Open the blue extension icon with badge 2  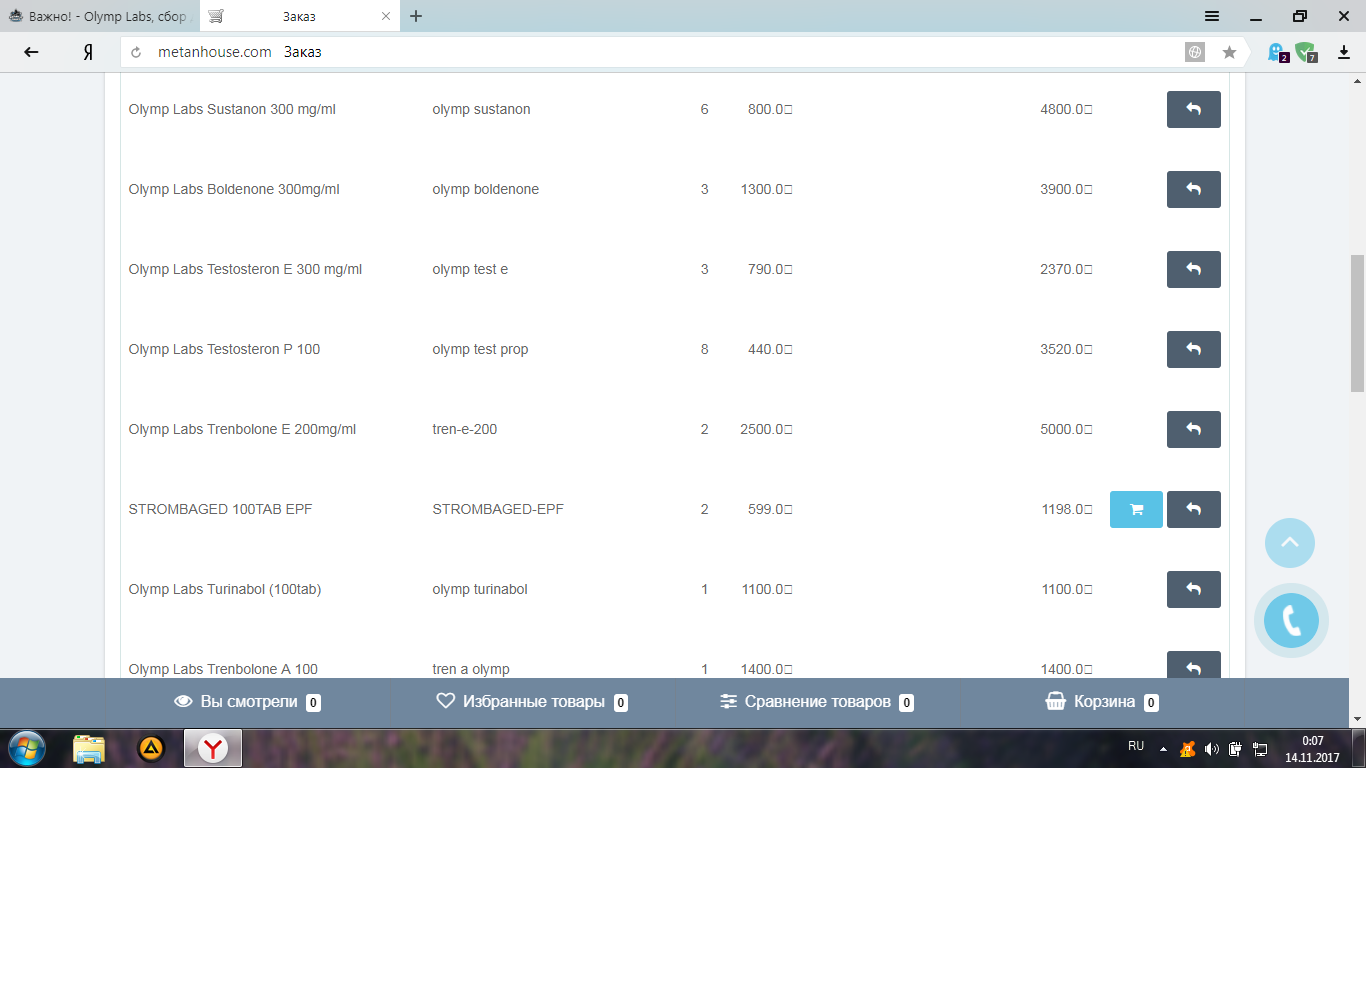(1278, 52)
